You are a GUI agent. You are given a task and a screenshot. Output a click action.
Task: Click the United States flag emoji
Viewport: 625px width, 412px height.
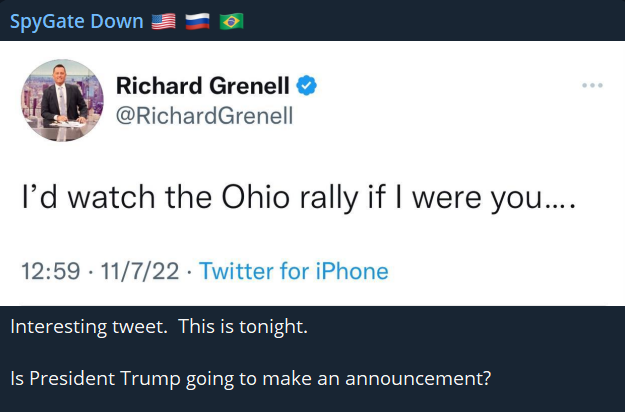(163, 21)
